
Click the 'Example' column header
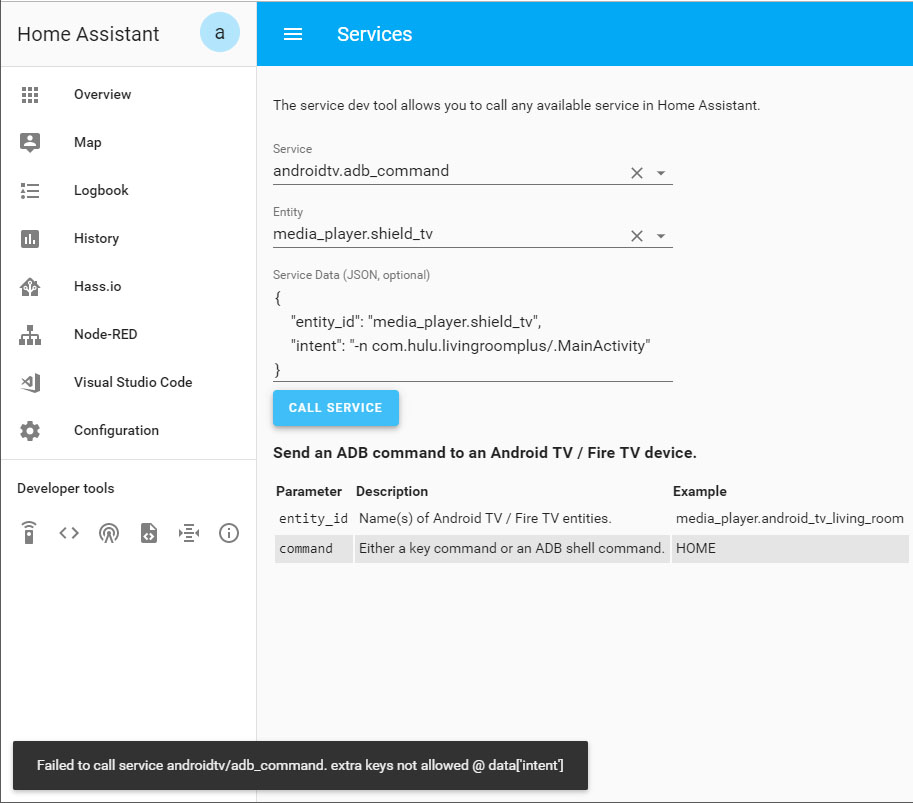coord(699,491)
